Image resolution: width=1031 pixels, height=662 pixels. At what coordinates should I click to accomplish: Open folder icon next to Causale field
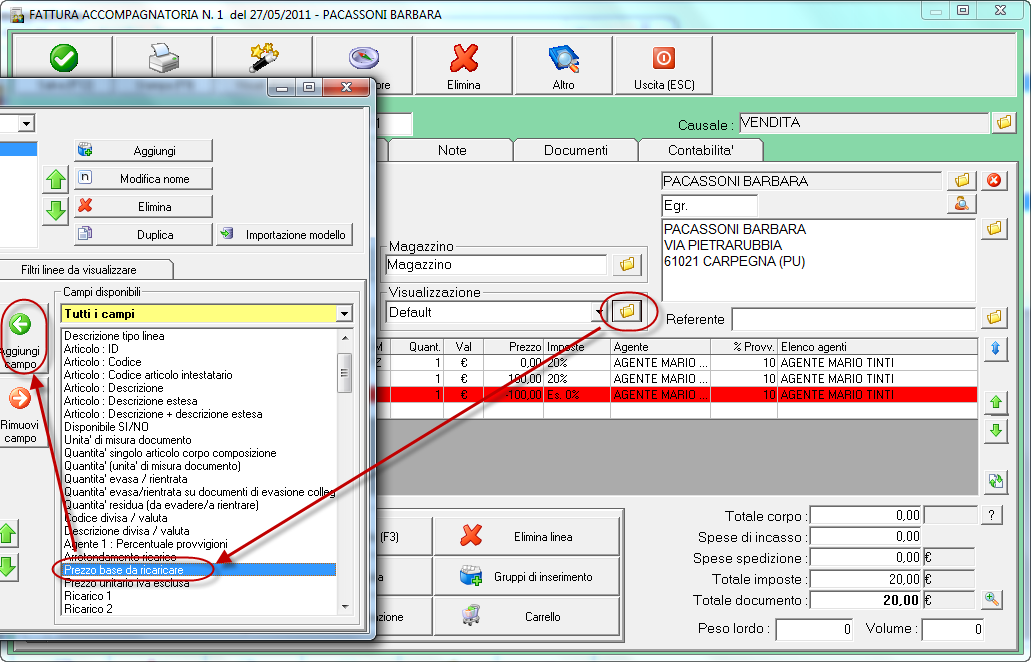[1004, 122]
